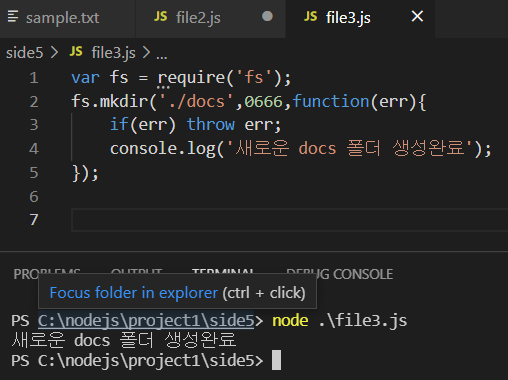Screen dimensions: 508x380
Task: Click the 'throw' keyword in line 3
Action: point(211,125)
